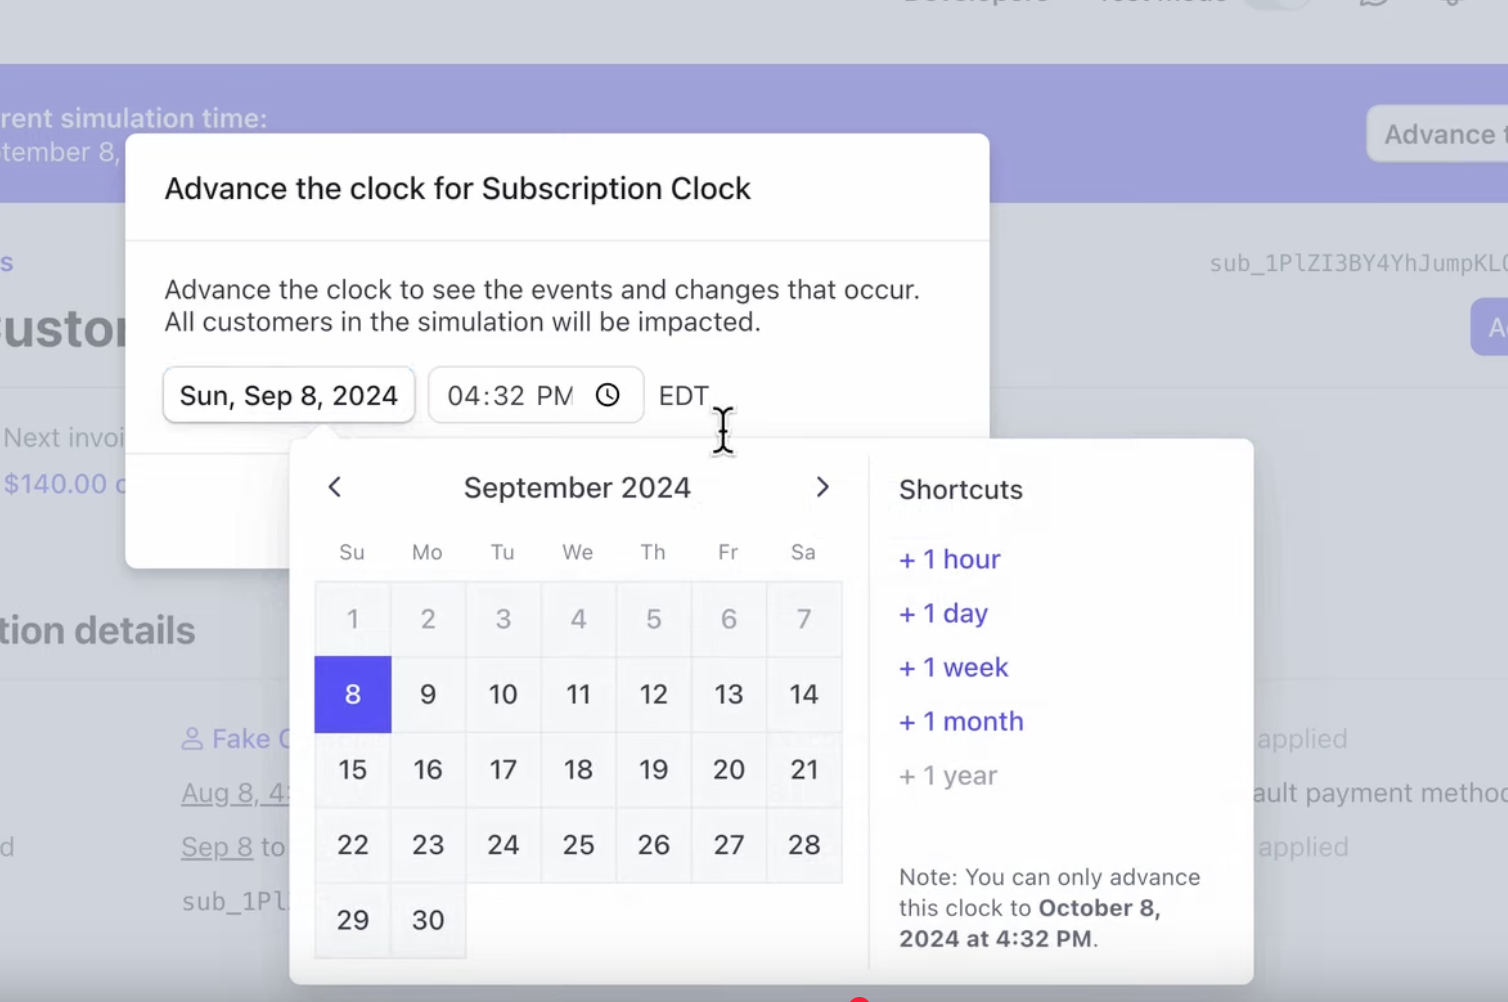Open the Developers menu
The image size is (1508, 1002).
click(x=975, y=4)
